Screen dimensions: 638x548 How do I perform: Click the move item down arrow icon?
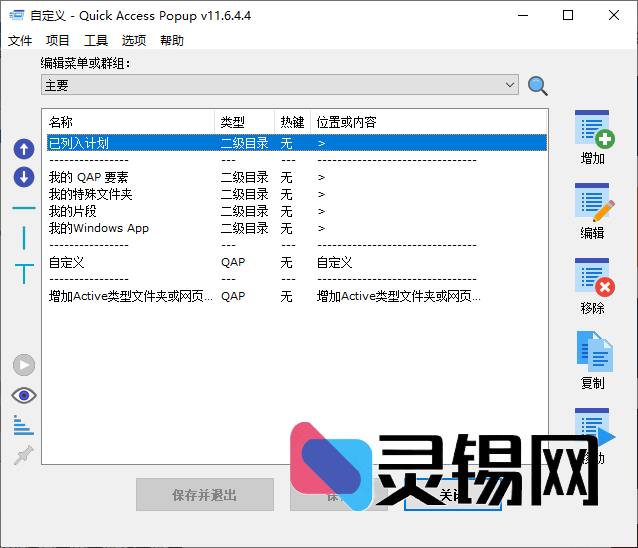(24, 177)
